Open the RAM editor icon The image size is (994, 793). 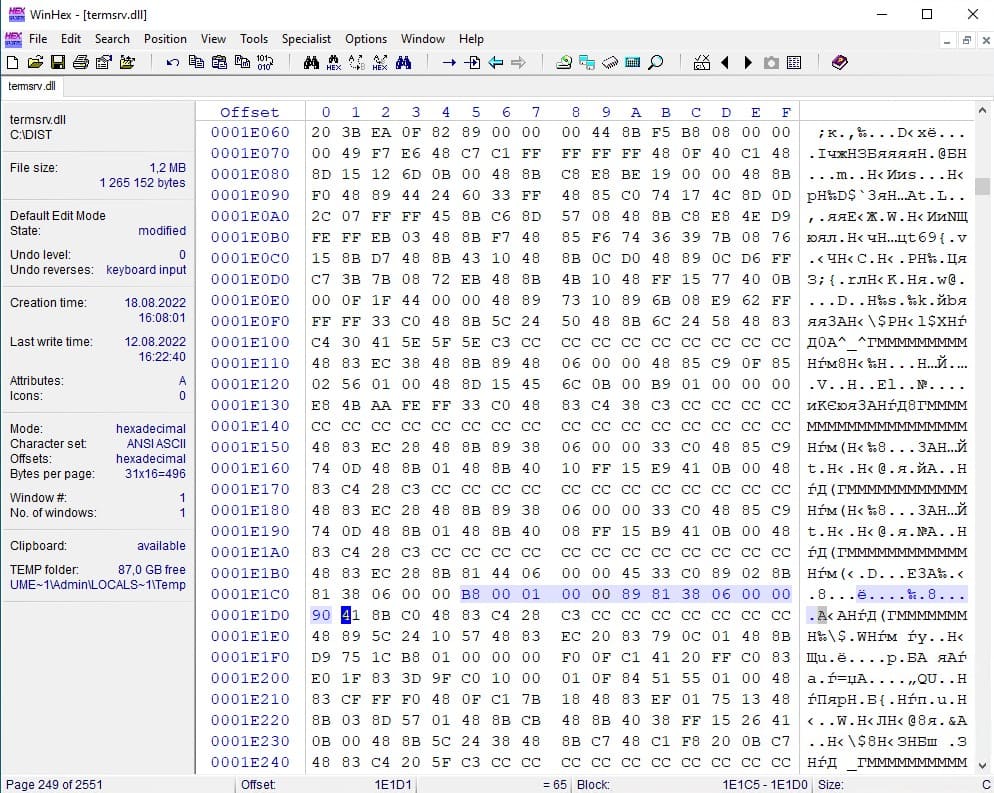pos(610,62)
